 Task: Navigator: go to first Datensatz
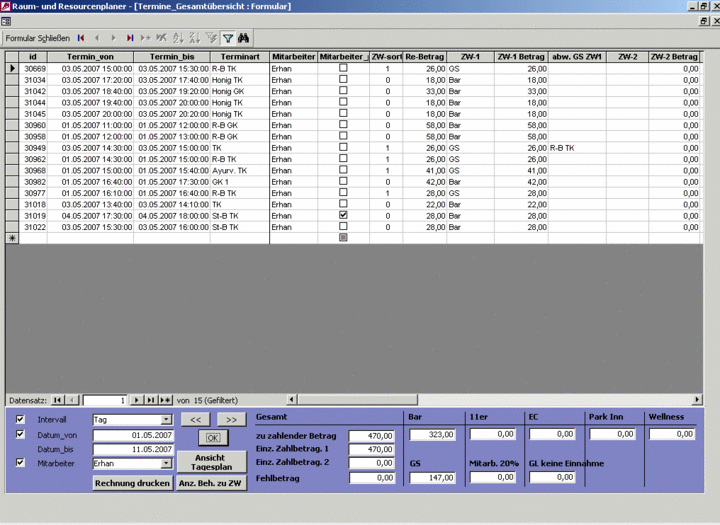coord(57,400)
